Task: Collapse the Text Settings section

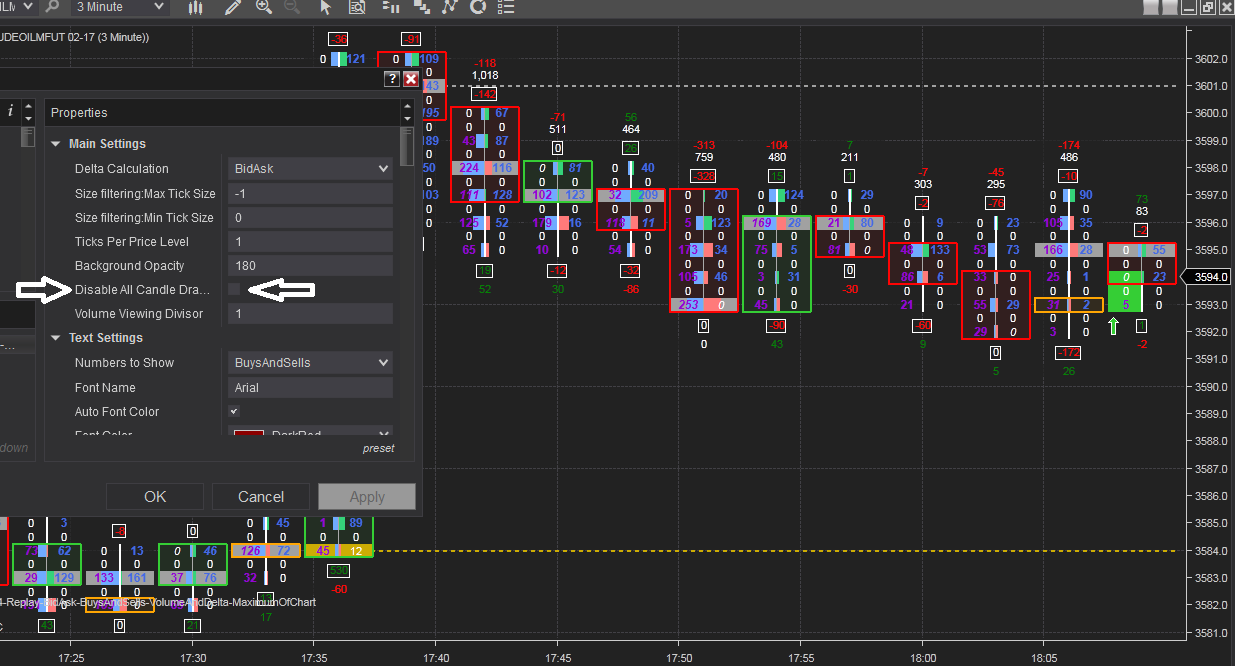Action: [x=56, y=338]
